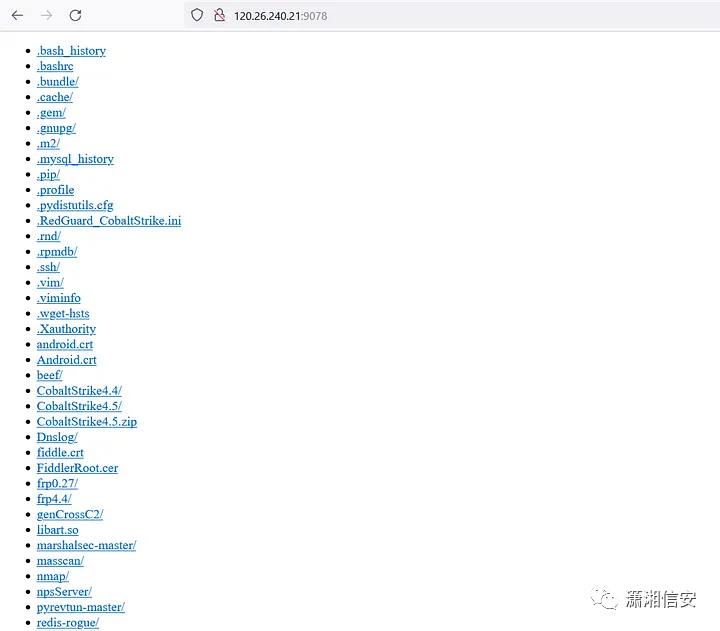The height and width of the screenshot is (631, 720).
Task: Open the redis-rogue/ directory link
Action: click(68, 623)
